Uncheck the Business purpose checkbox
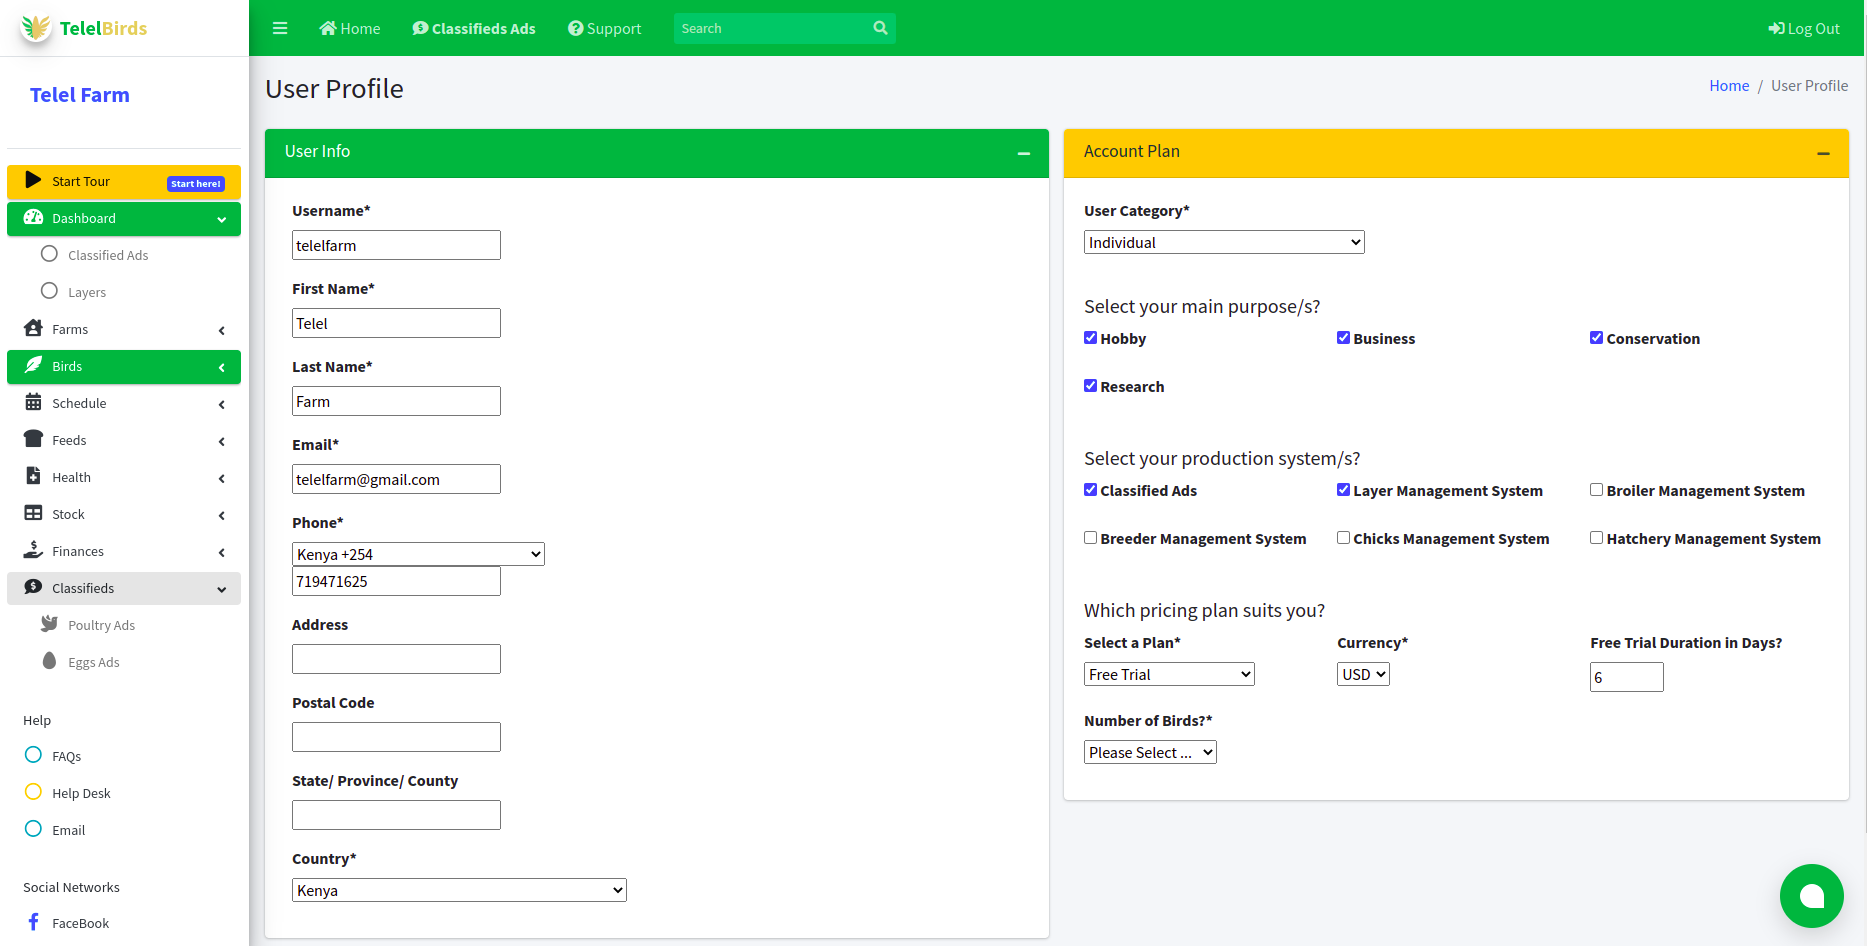 1343,338
